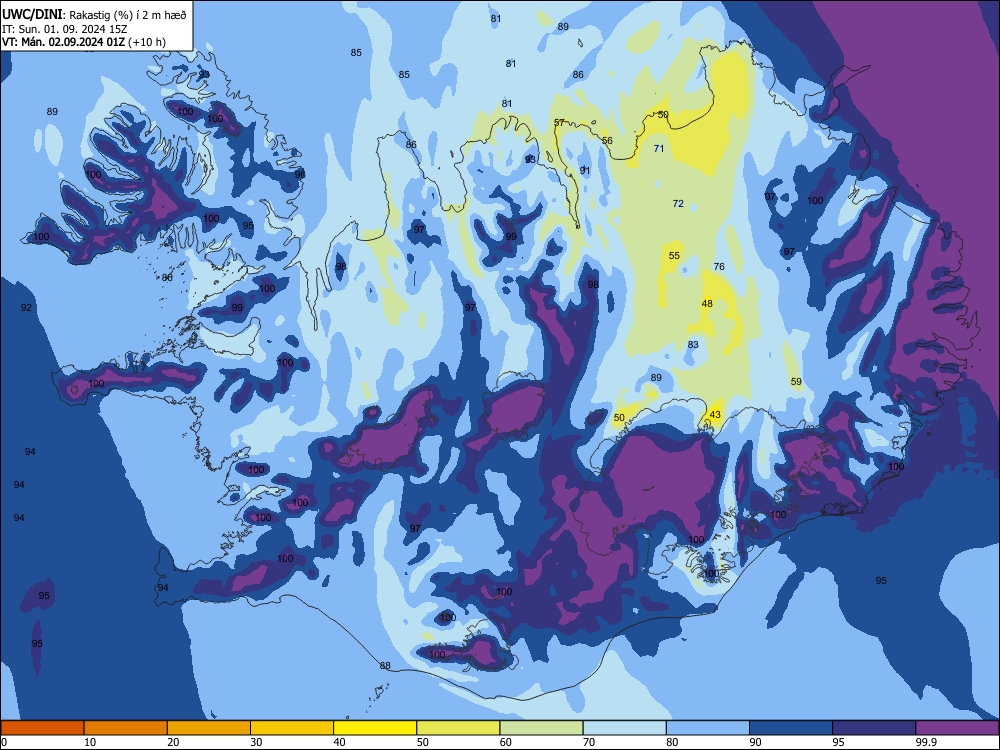Click the purple above-99.9 legend swatch
This screenshot has width=1000, height=750.
click(x=957, y=728)
